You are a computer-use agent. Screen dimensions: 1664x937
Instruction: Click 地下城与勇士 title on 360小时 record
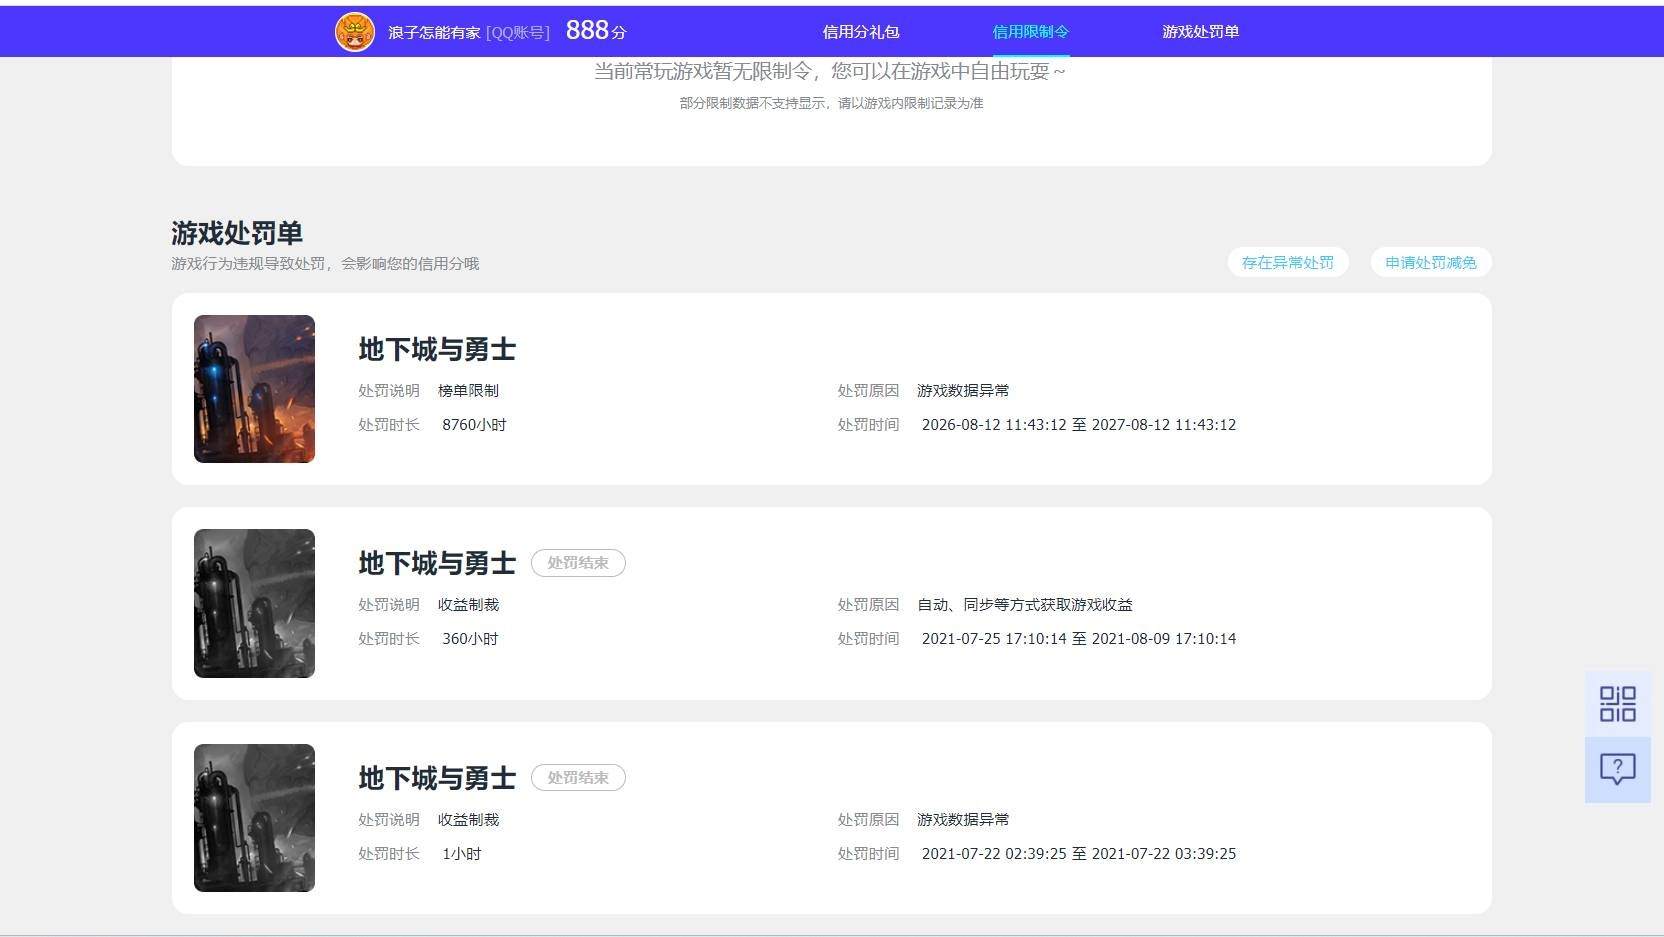pos(437,564)
